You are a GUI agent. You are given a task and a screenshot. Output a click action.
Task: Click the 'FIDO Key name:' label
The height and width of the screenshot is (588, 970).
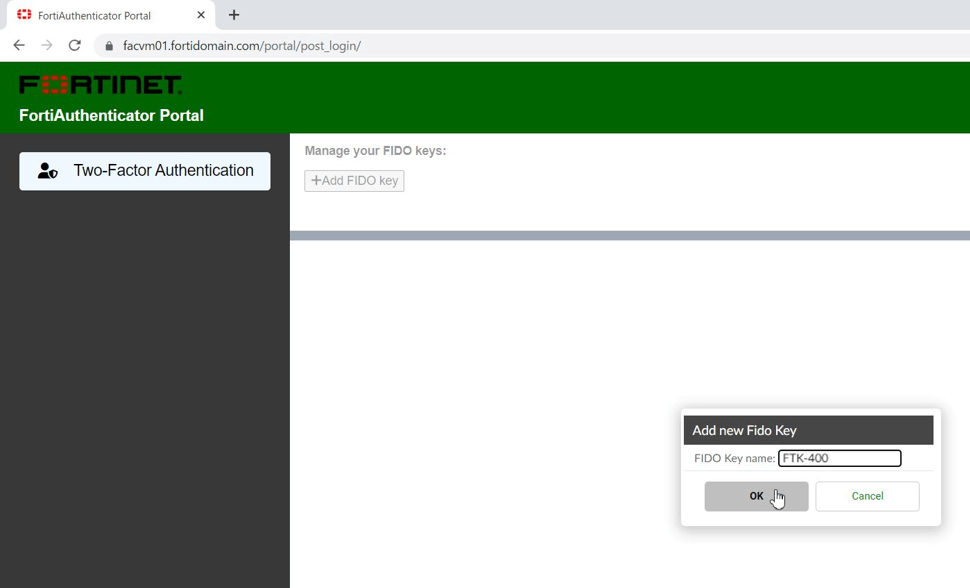tap(734, 458)
